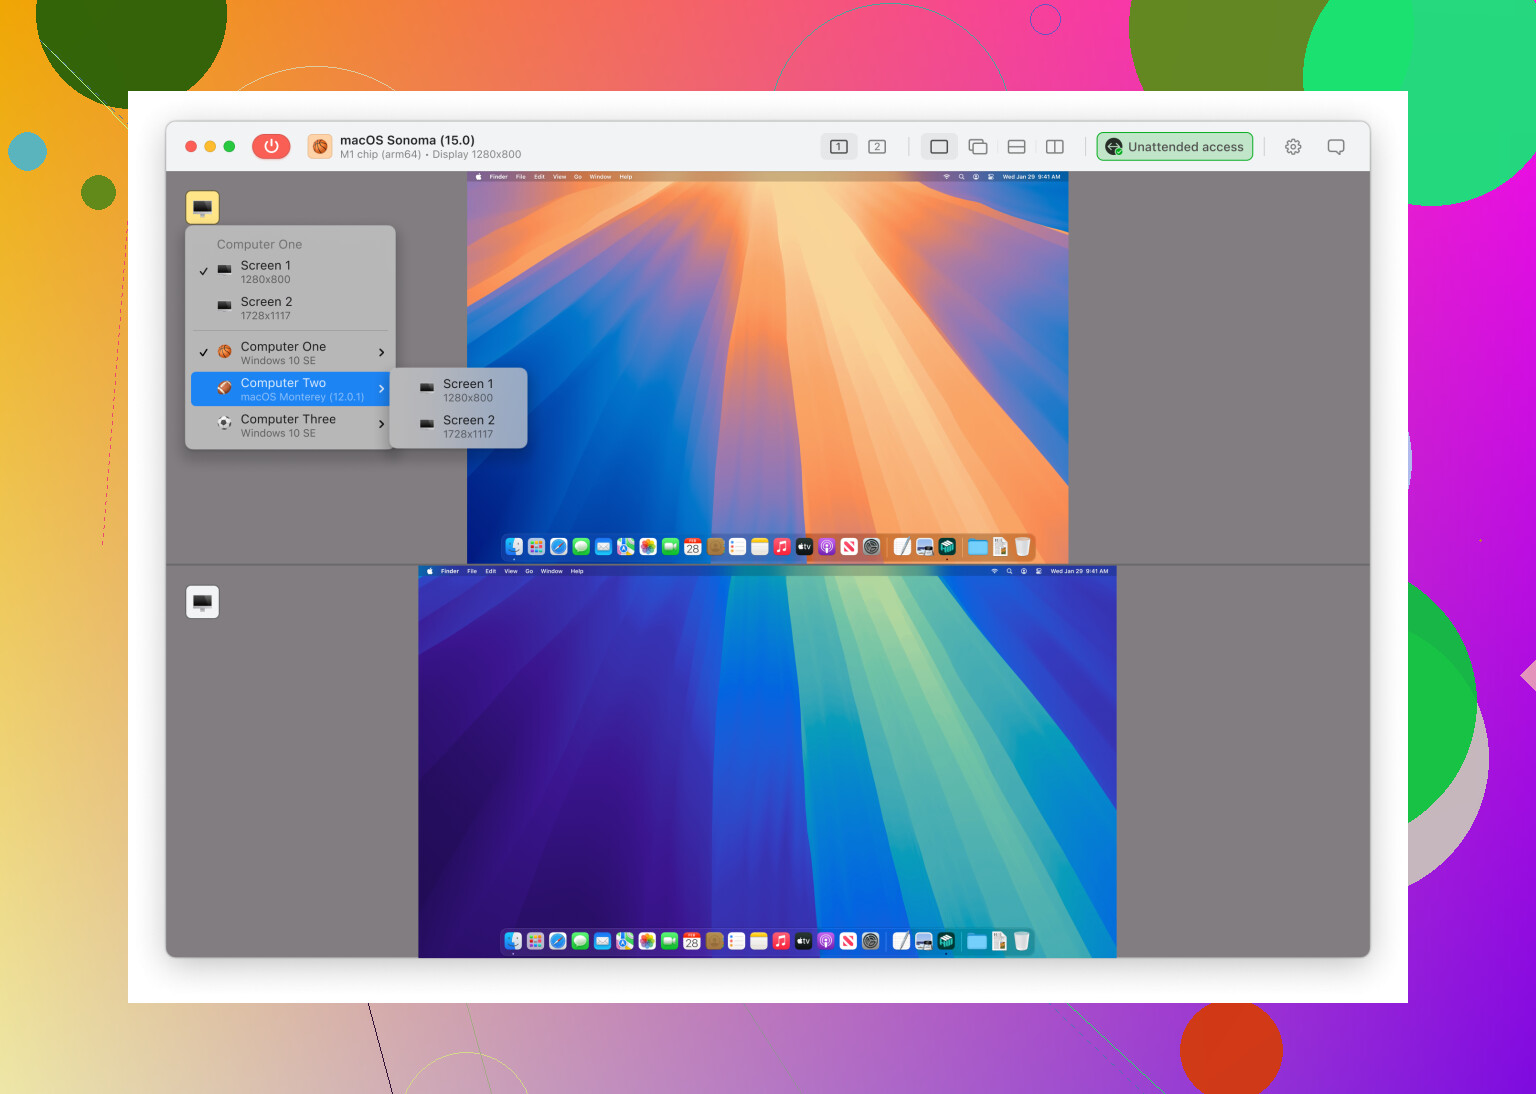Screen dimensions: 1536x1094
Task: Click Wi-Fi icon in upper remote menubar
Action: (946, 177)
